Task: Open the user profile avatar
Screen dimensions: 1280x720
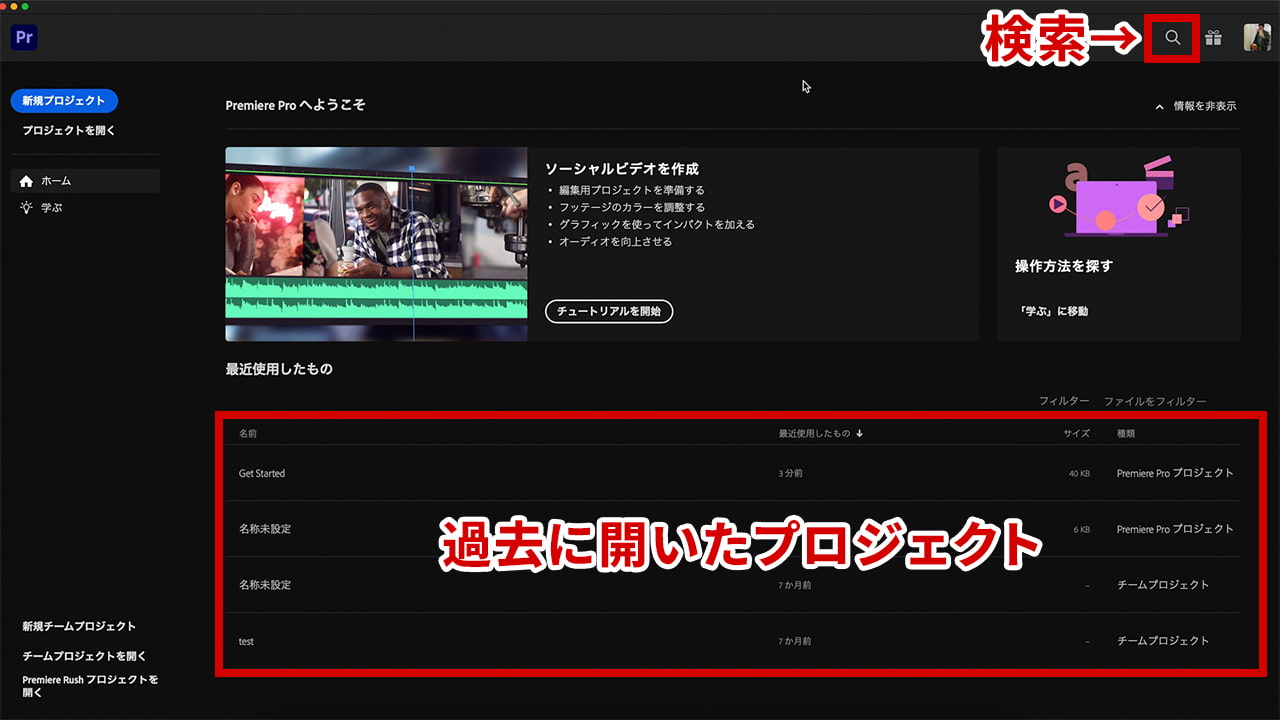Action: pyautogui.click(x=1257, y=38)
